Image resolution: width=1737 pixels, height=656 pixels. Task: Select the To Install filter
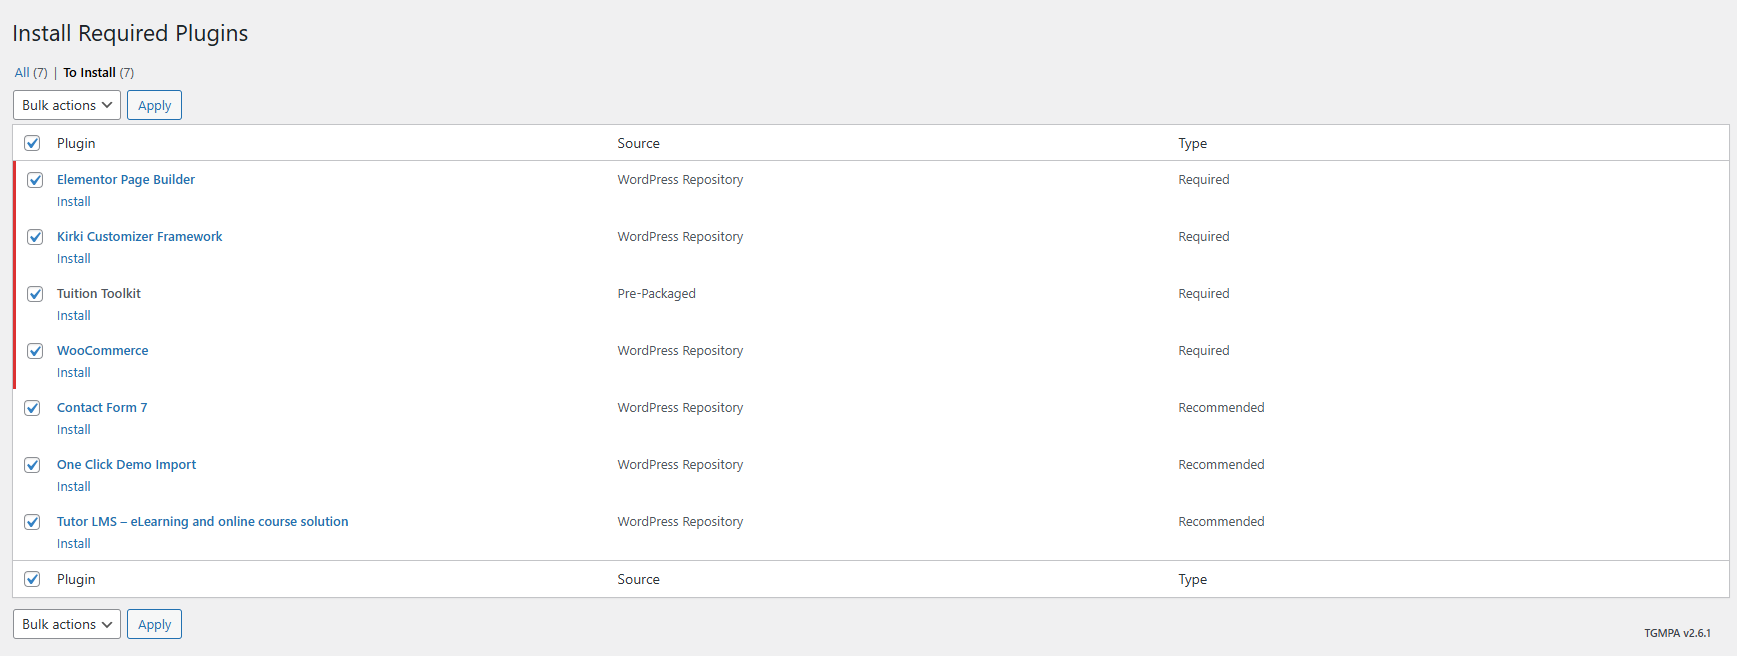pyautogui.click(x=89, y=72)
